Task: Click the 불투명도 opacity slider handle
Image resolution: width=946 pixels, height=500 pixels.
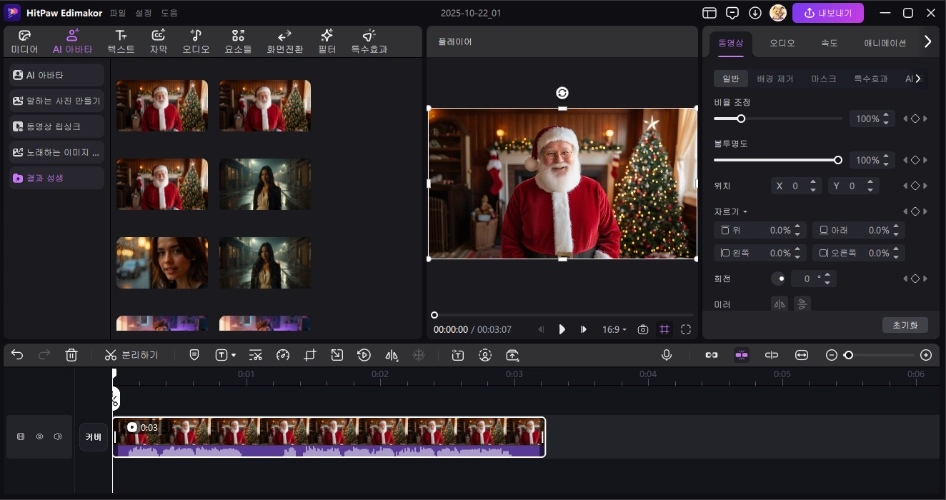Action: pos(838,160)
